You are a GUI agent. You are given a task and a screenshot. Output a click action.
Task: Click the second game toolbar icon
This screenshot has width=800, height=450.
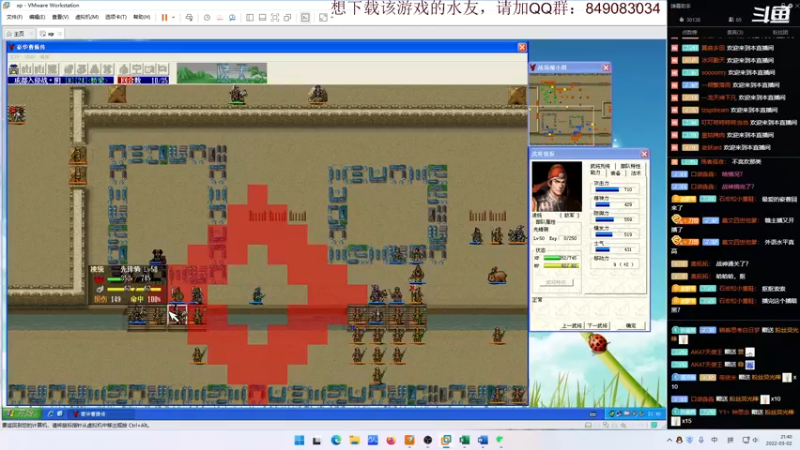[26, 69]
